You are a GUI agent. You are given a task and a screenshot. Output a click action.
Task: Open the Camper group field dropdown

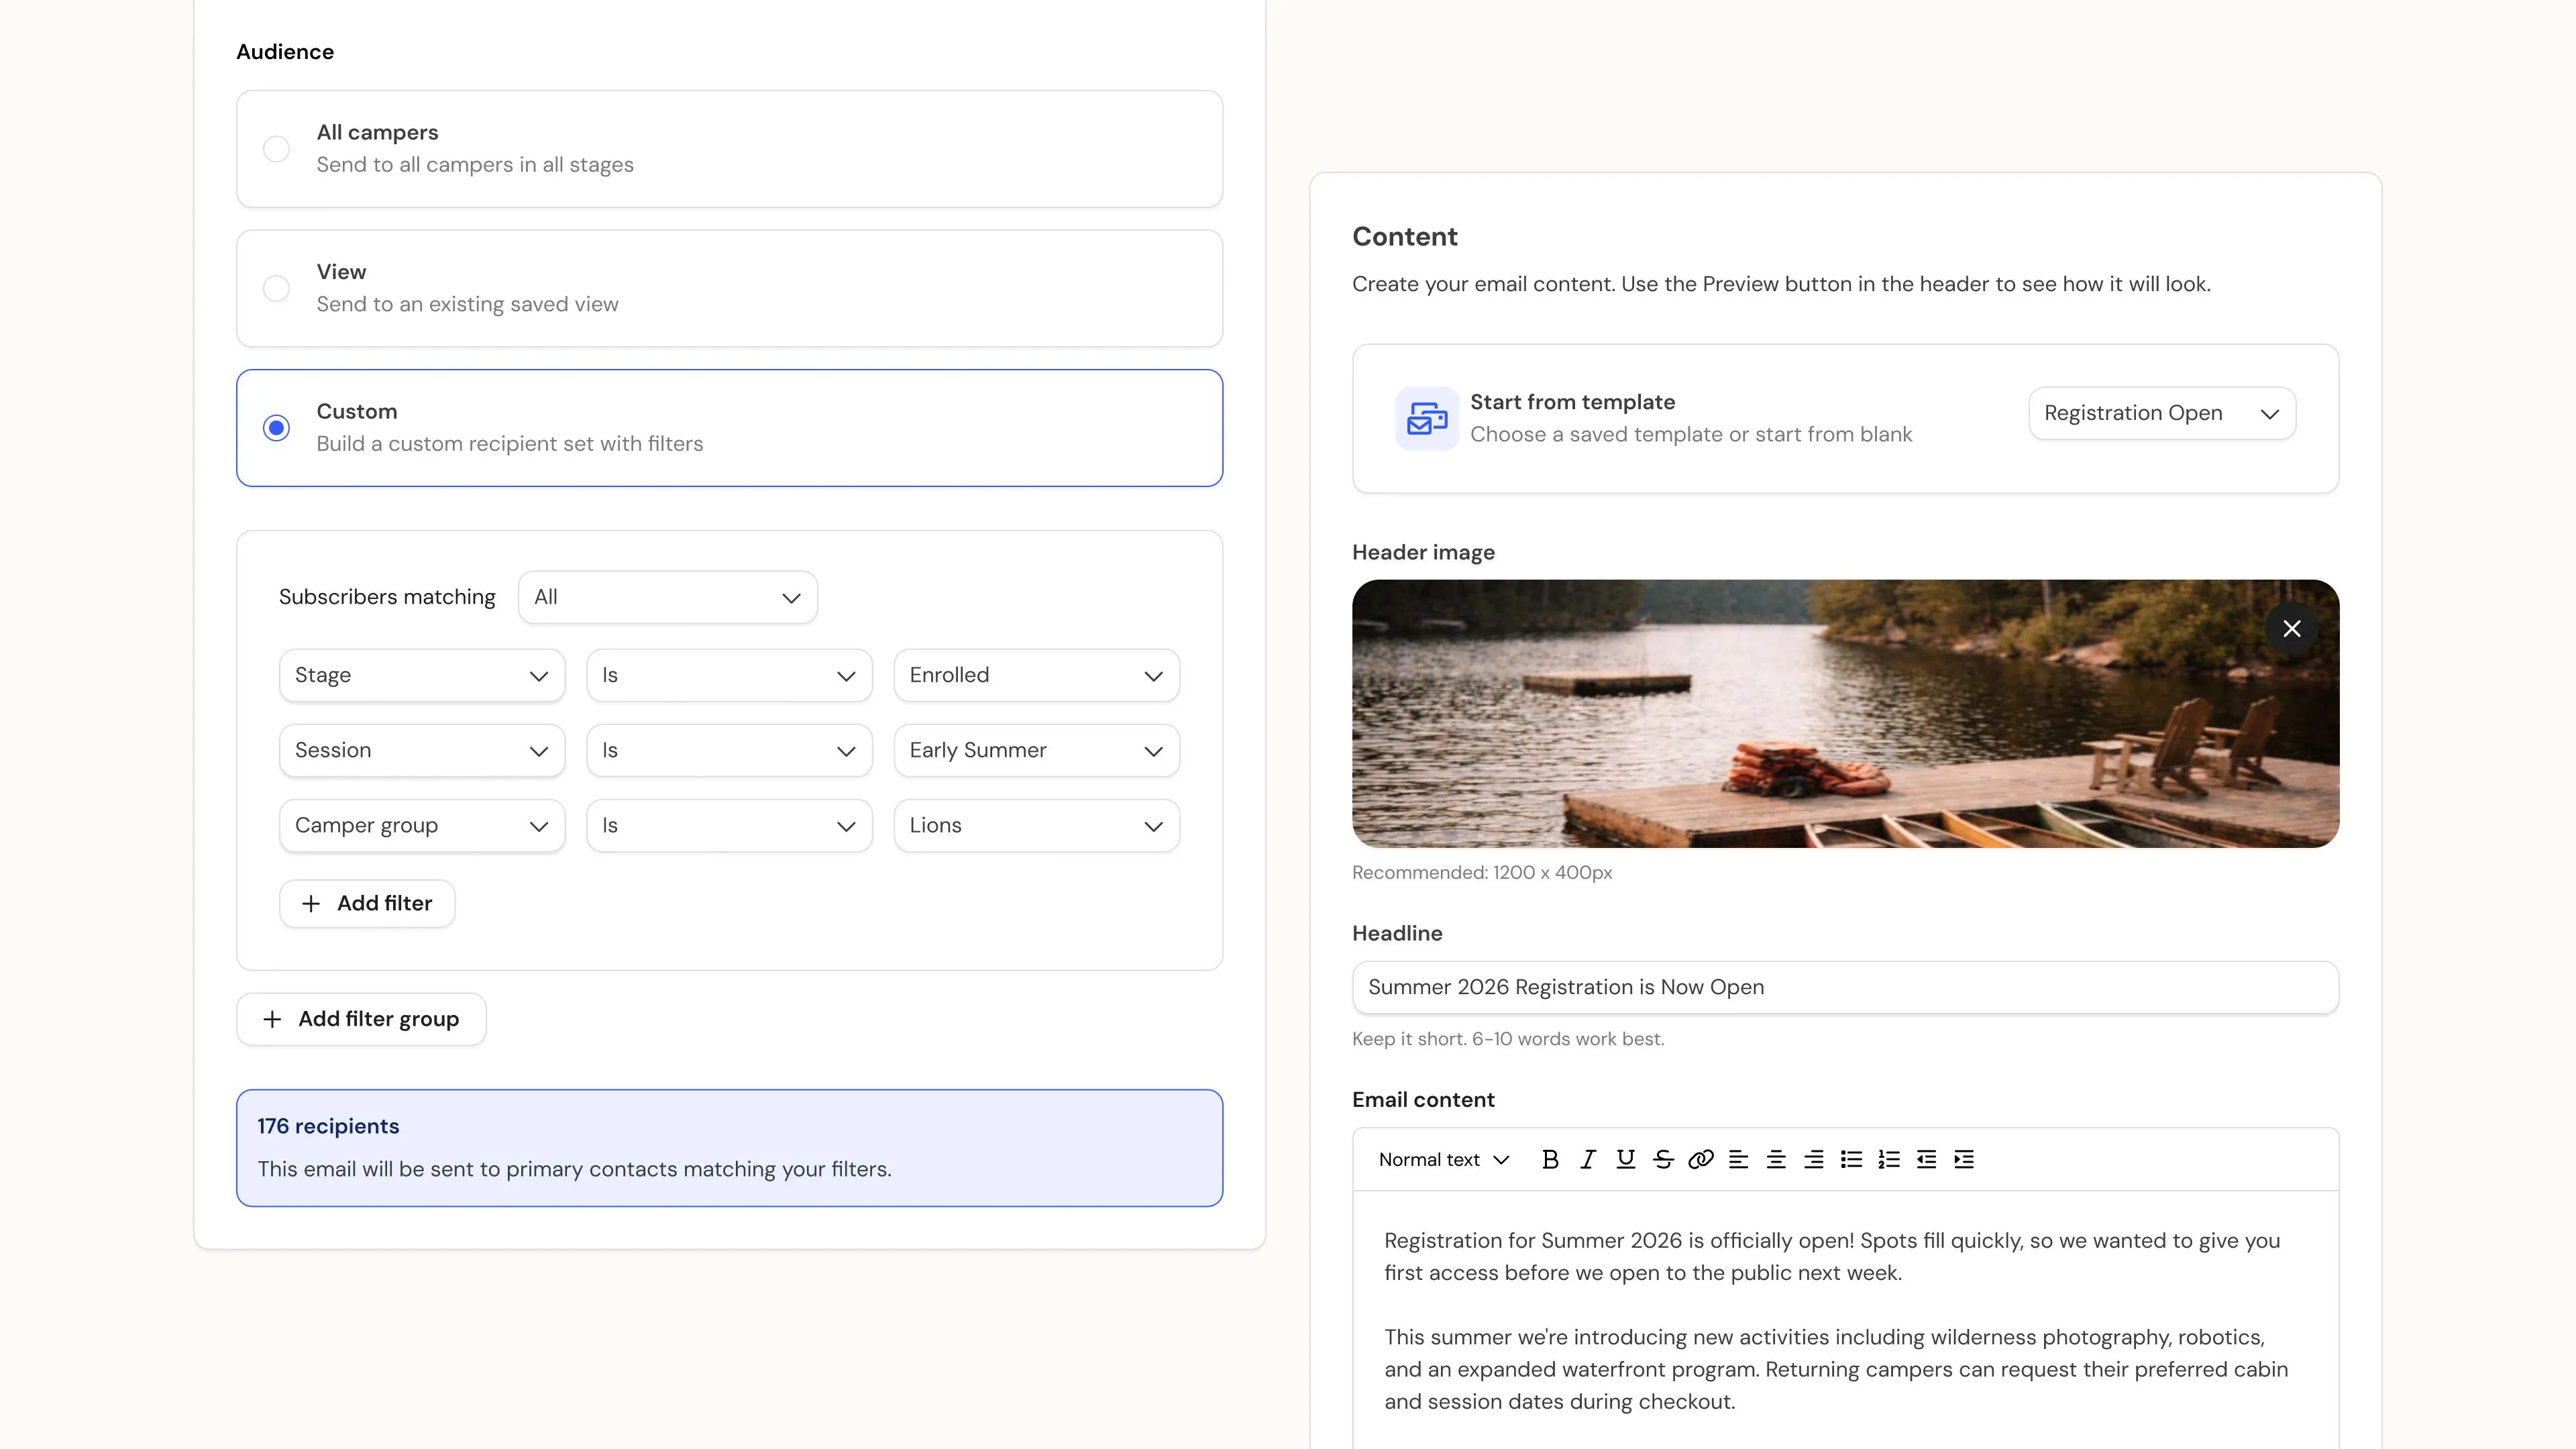coord(422,825)
